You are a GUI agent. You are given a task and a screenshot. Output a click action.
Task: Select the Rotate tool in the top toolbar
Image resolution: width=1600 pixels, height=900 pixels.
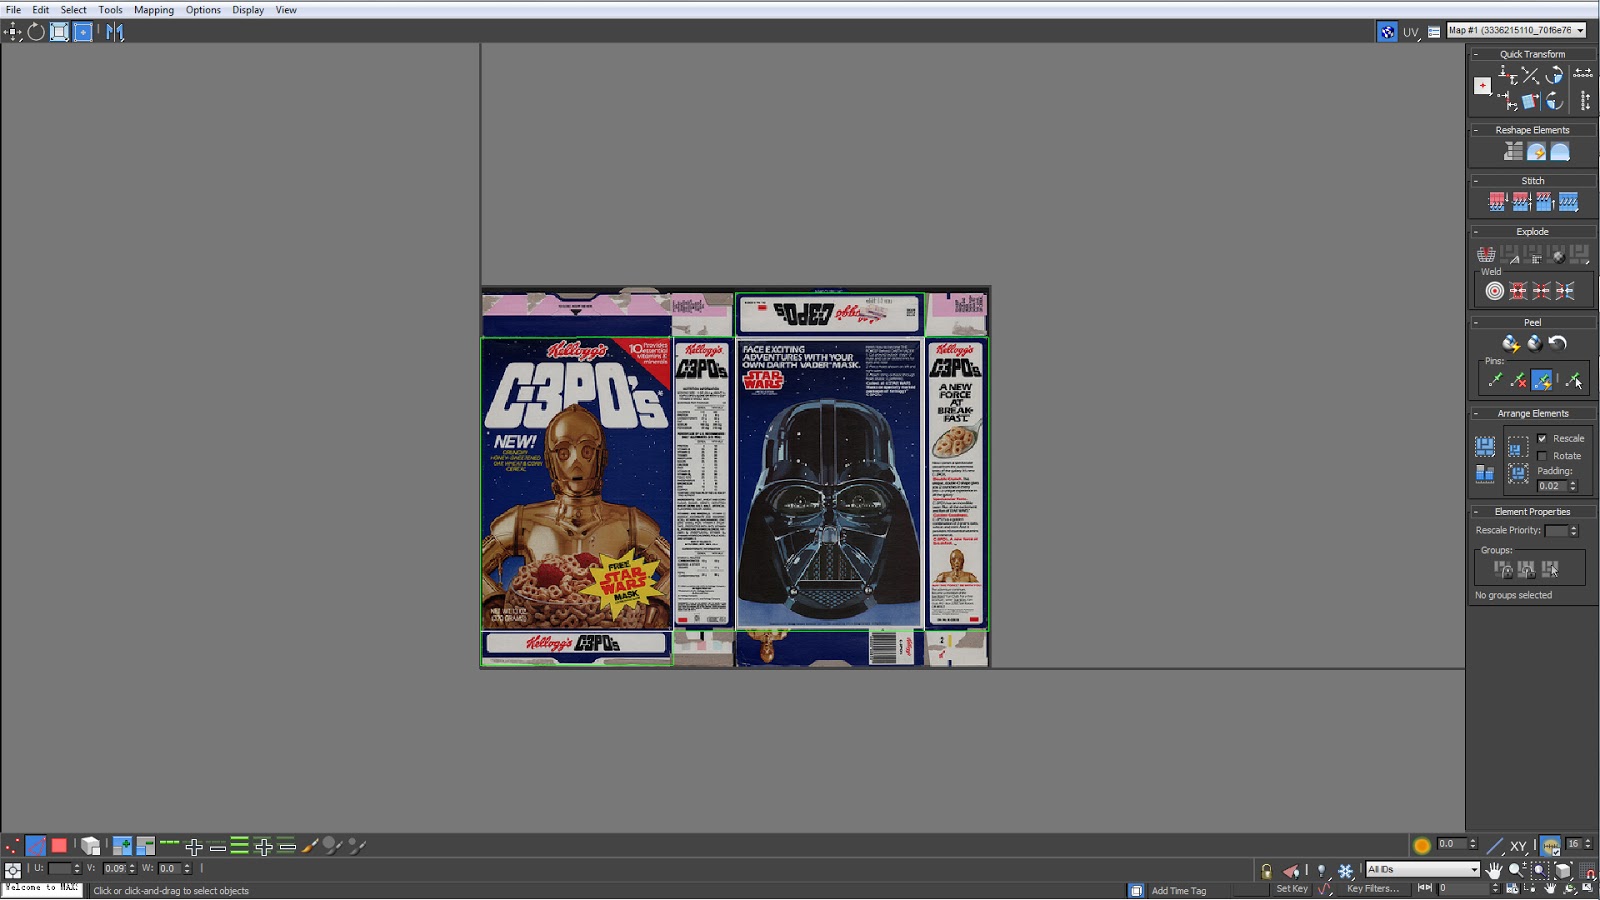(36, 32)
